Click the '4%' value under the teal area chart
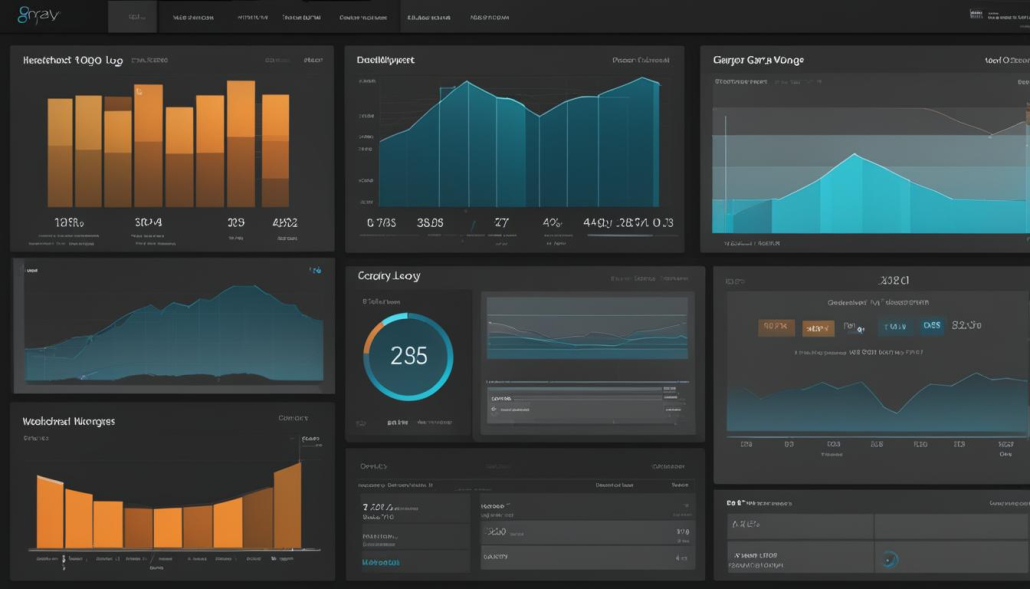This screenshot has height=589, width=1030. coord(552,223)
